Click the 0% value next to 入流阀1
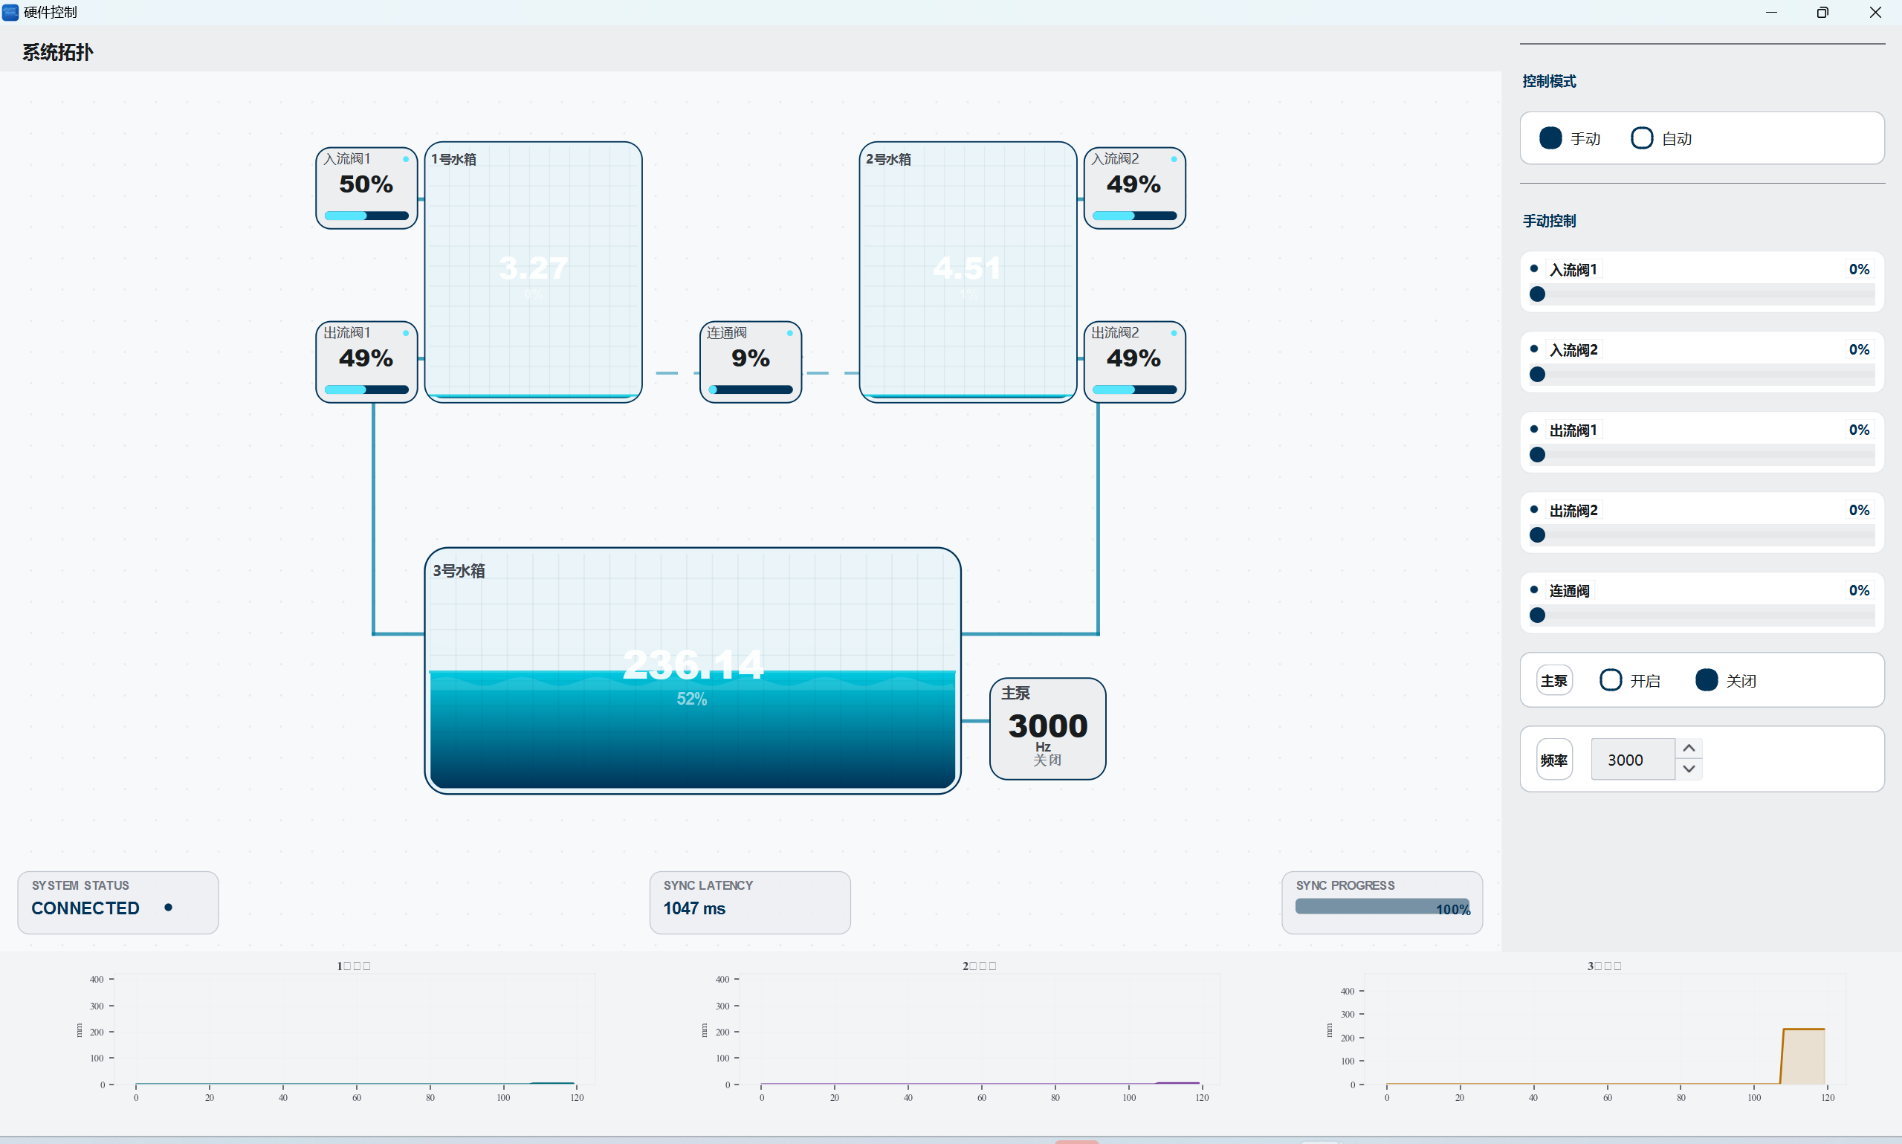This screenshot has width=1902, height=1144. [x=1859, y=269]
